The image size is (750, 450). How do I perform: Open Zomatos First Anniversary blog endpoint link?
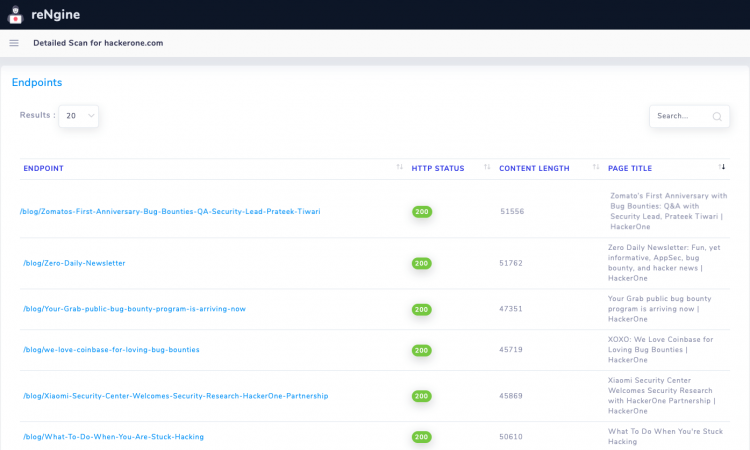[170, 211]
